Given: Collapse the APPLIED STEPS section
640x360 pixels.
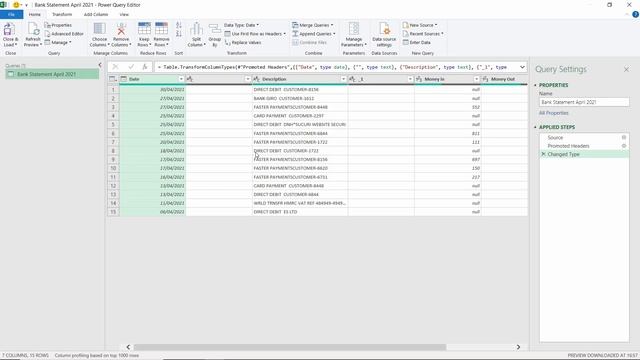Looking at the screenshot, I should [x=536, y=127].
